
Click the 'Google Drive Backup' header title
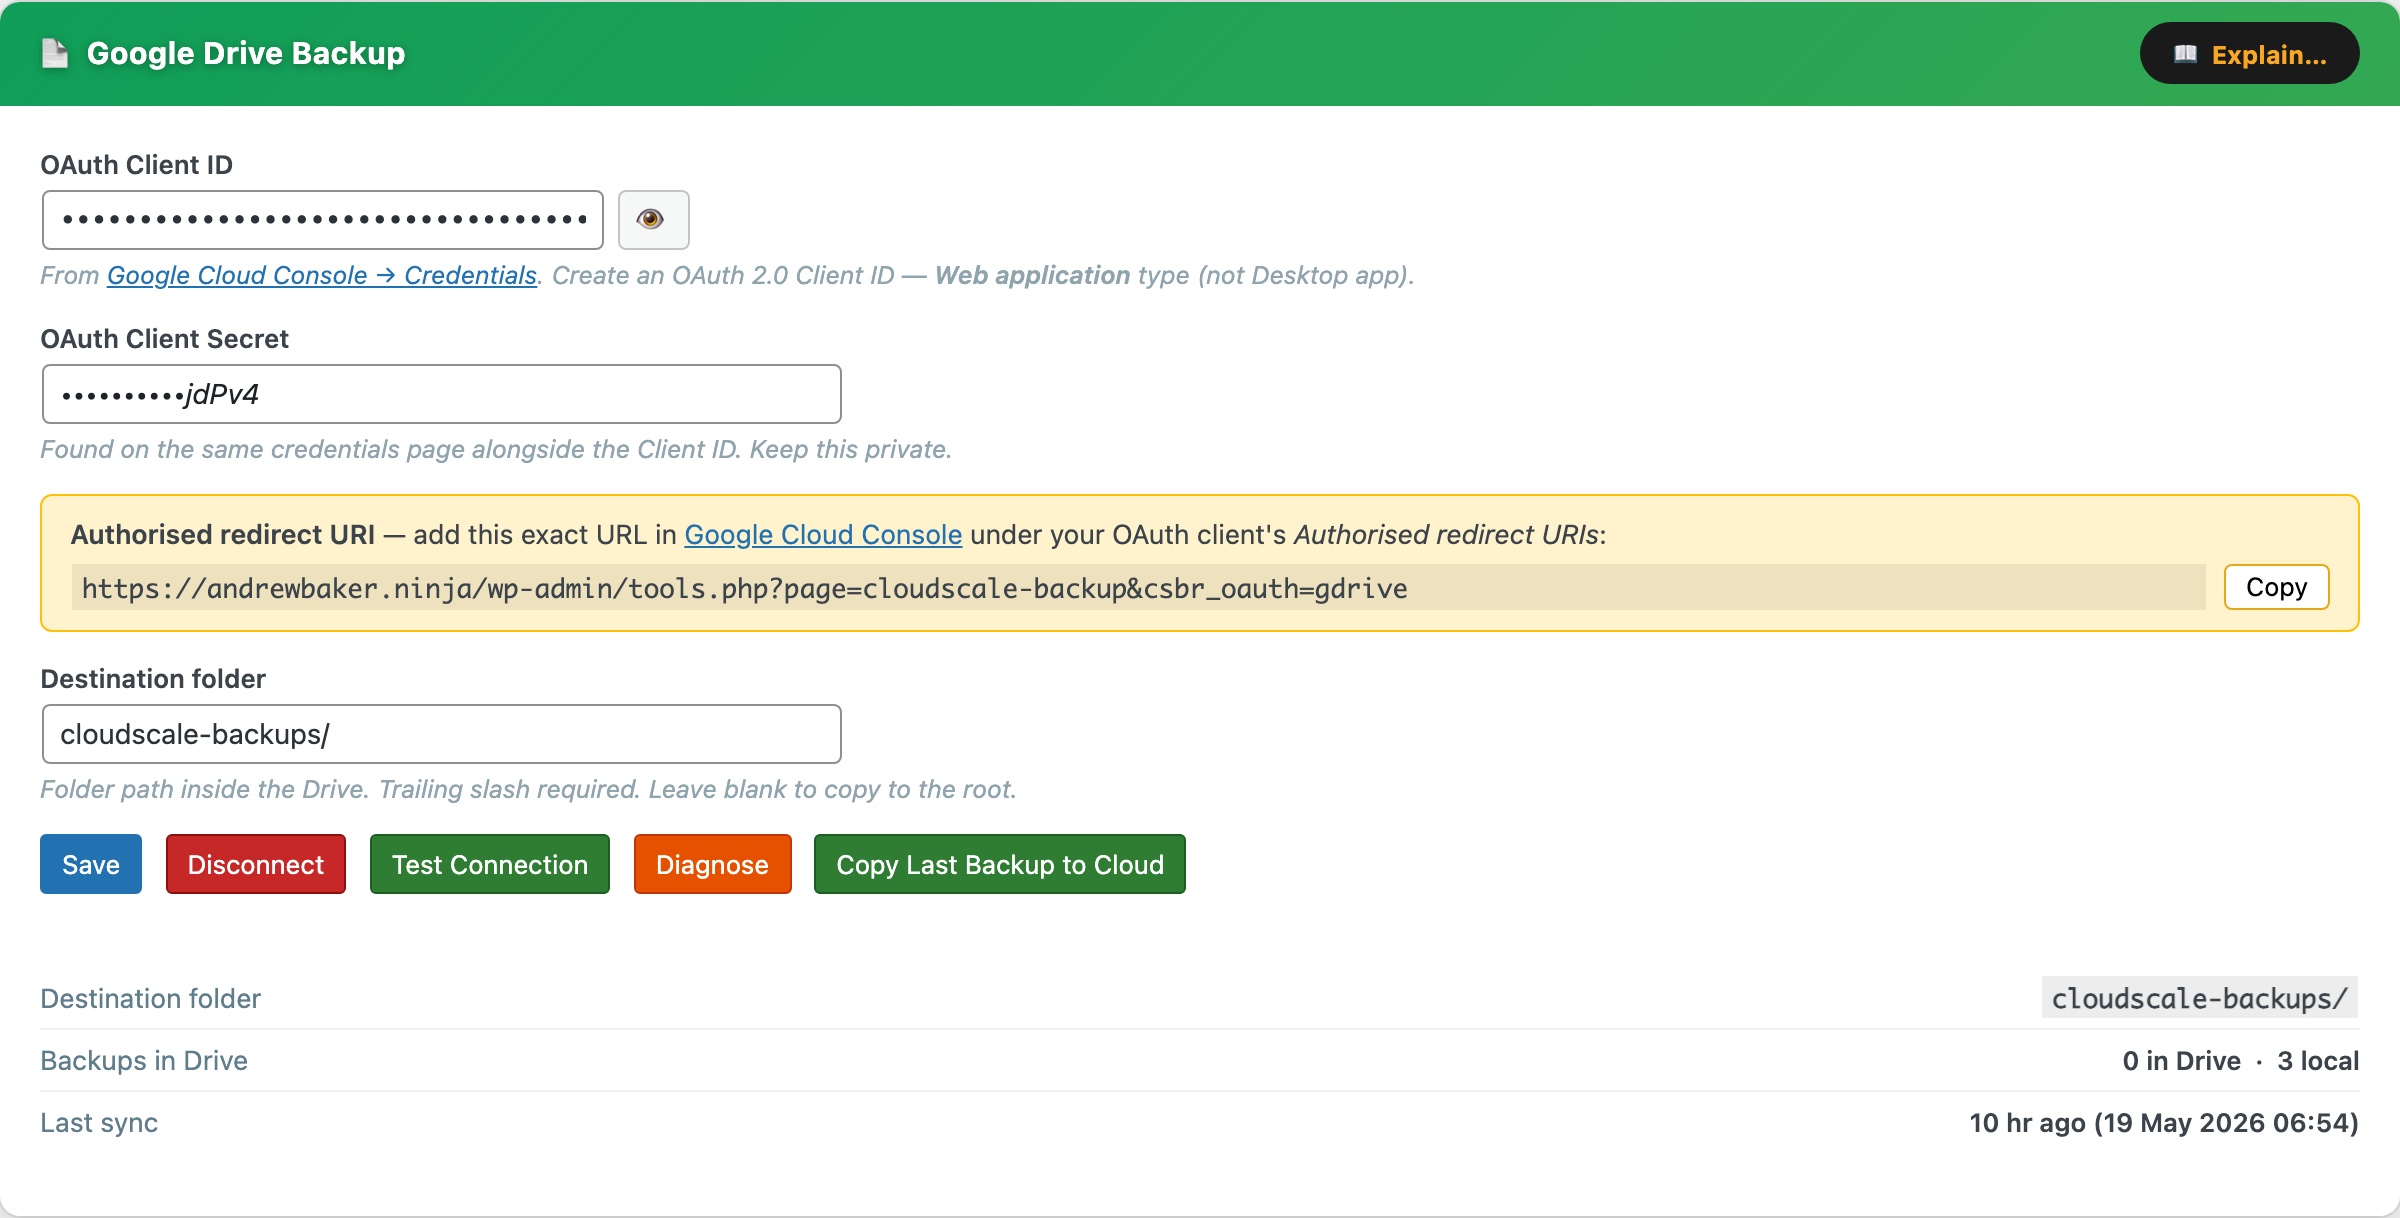click(246, 53)
